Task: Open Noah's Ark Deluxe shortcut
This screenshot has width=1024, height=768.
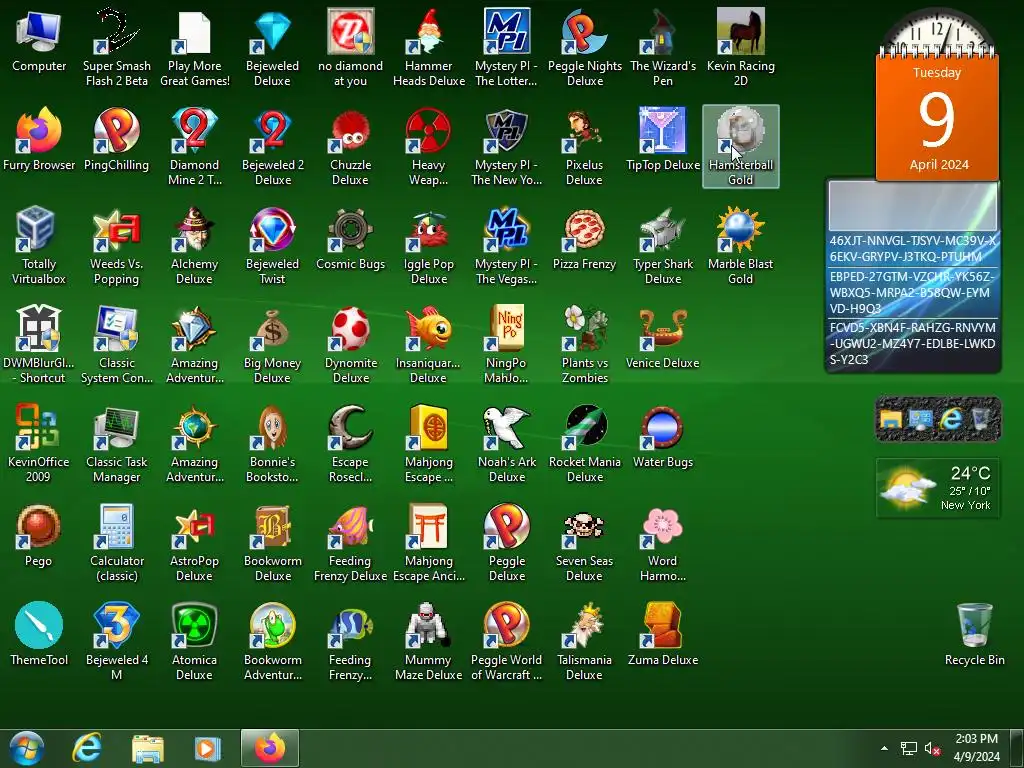Action: click(x=506, y=443)
